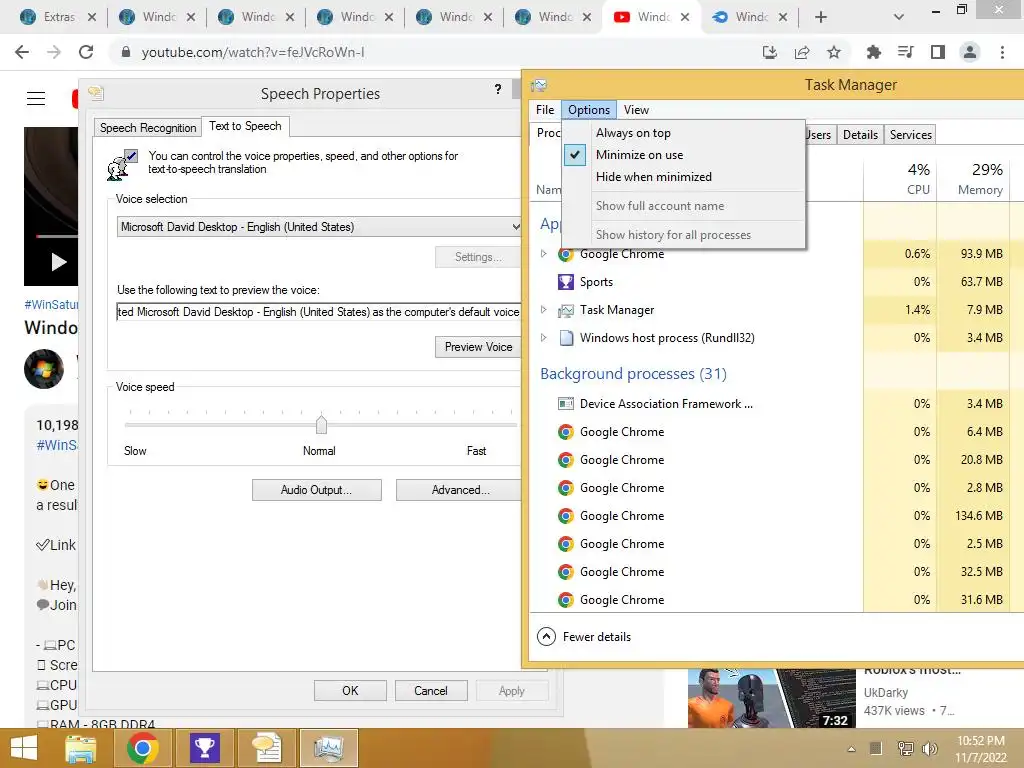Open Google Chrome from taskbar

click(143, 748)
